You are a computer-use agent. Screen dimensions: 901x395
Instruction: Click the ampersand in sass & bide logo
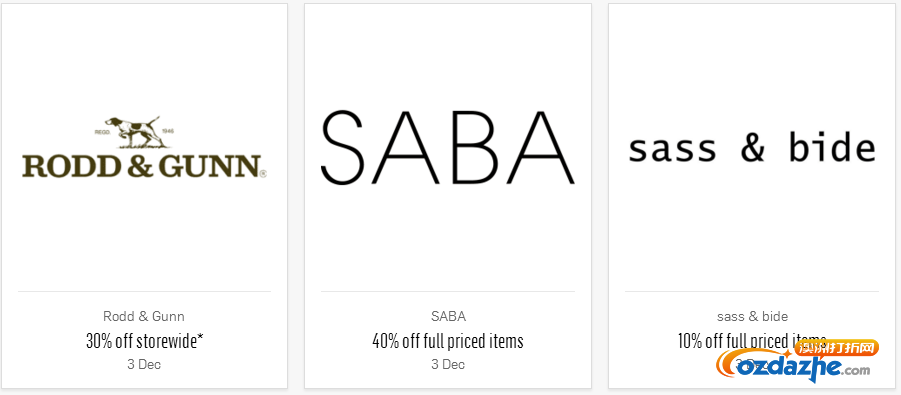[753, 148]
